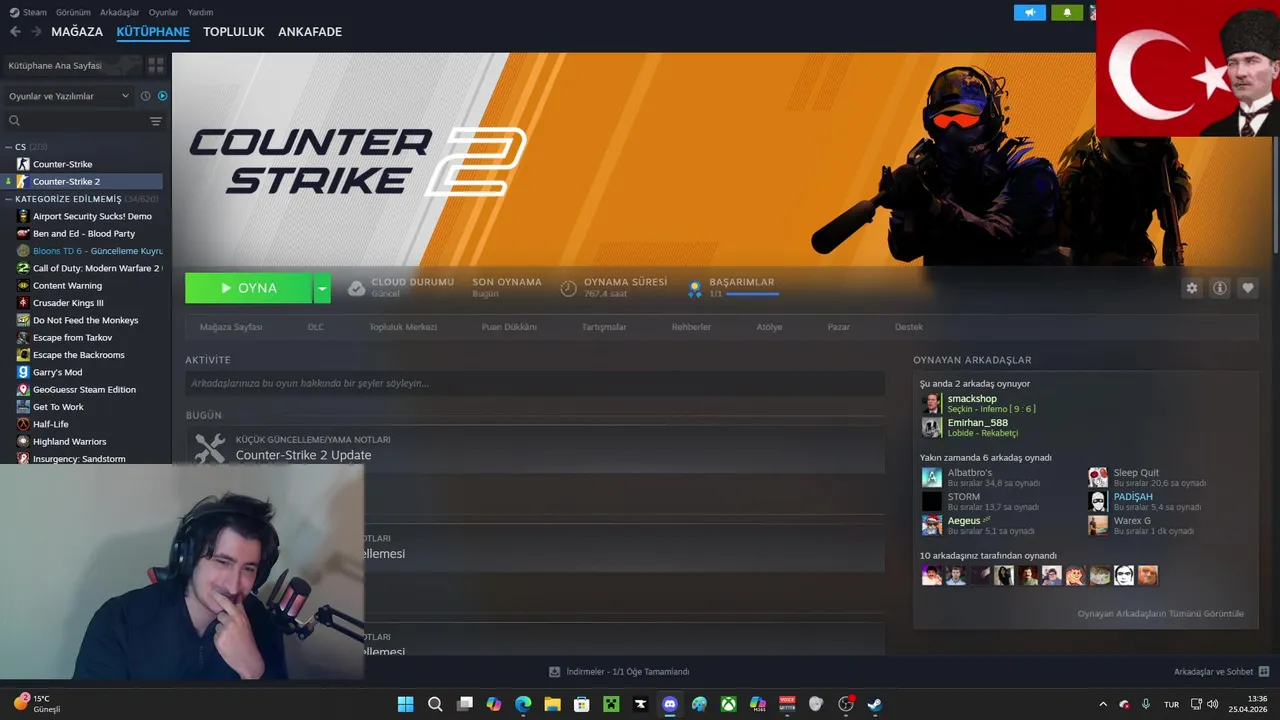
Task: Open the Görünüm menu
Action: [x=72, y=12]
